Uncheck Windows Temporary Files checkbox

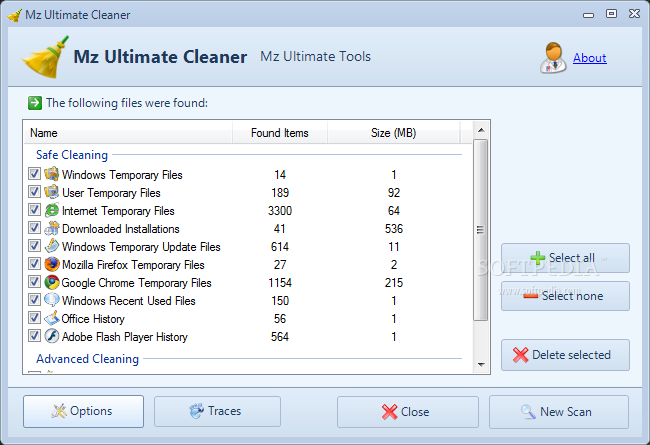[x=34, y=174]
